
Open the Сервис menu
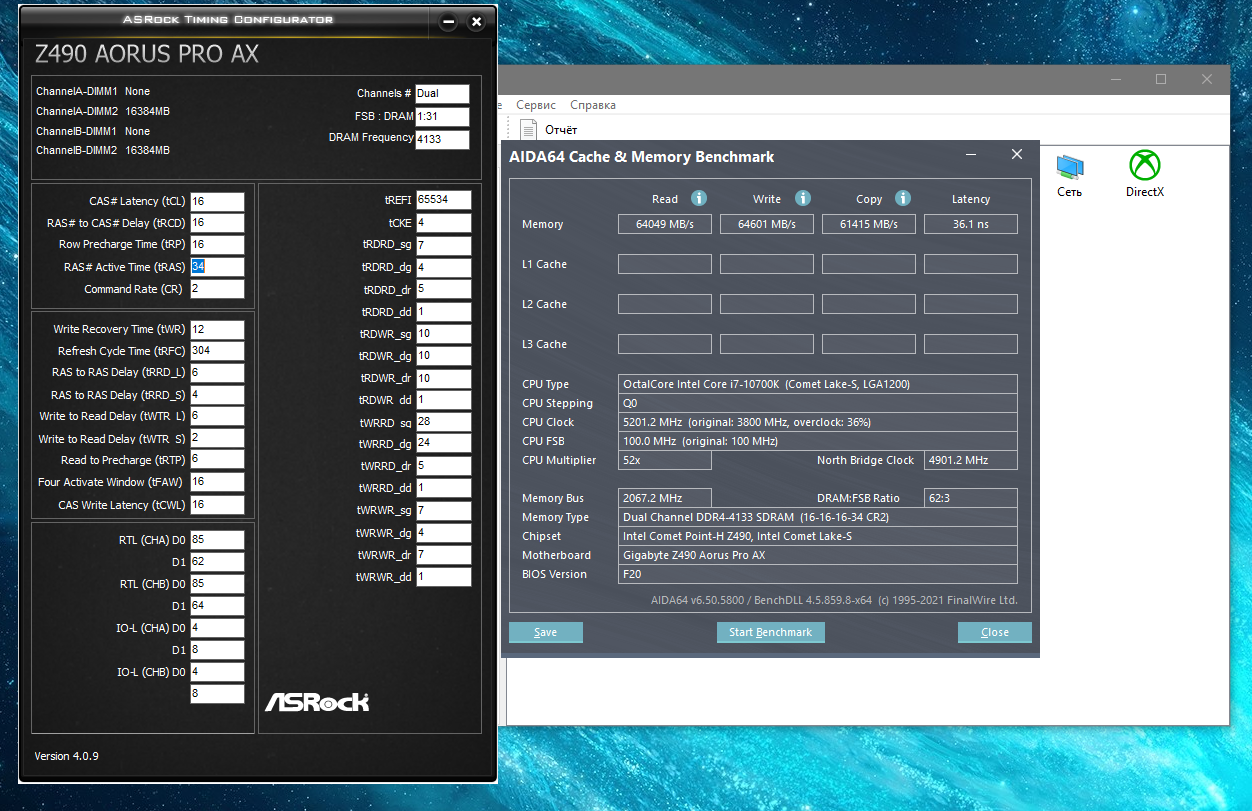(x=536, y=105)
